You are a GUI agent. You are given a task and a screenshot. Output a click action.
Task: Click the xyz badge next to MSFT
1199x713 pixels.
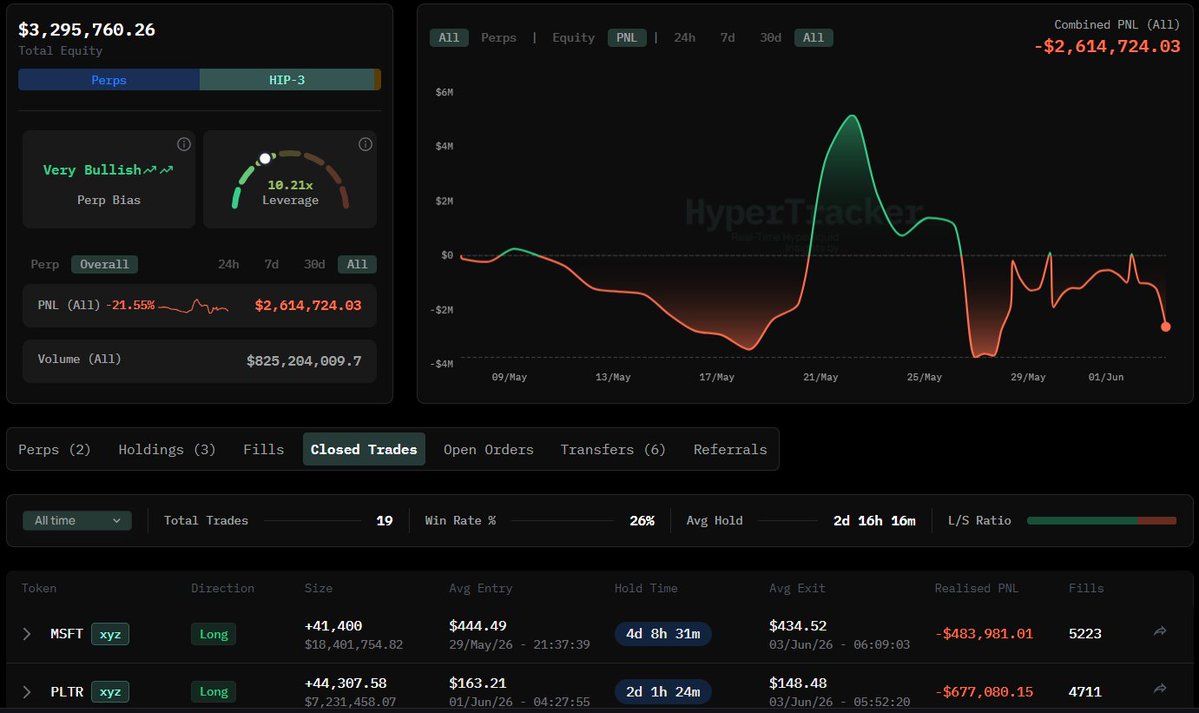pos(110,634)
